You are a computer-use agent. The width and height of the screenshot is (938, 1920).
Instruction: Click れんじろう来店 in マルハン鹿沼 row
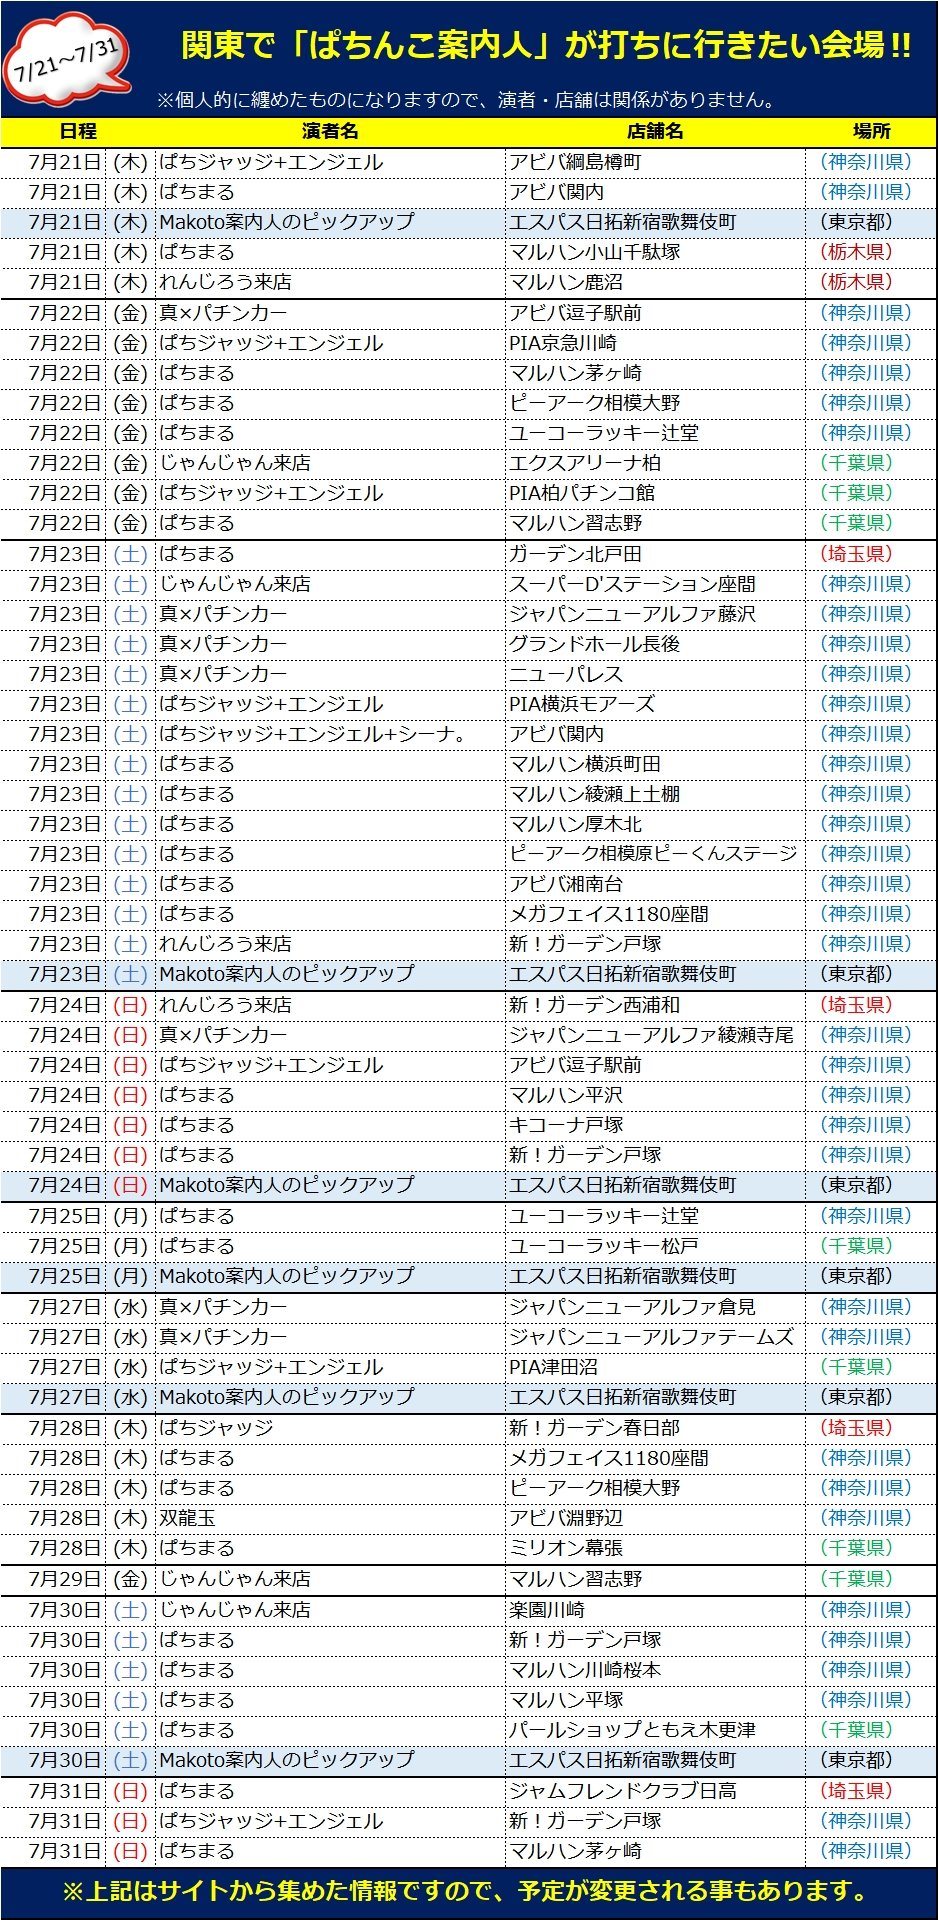coord(225,282)
